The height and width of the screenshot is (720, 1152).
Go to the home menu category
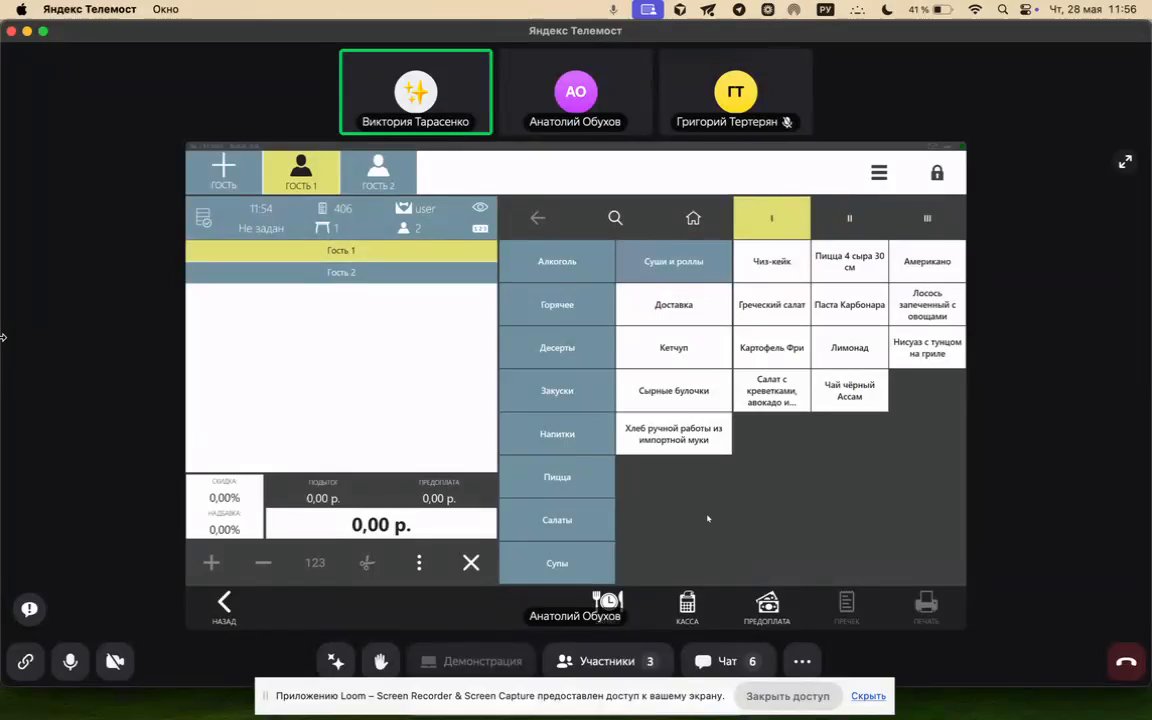[693, 217]
